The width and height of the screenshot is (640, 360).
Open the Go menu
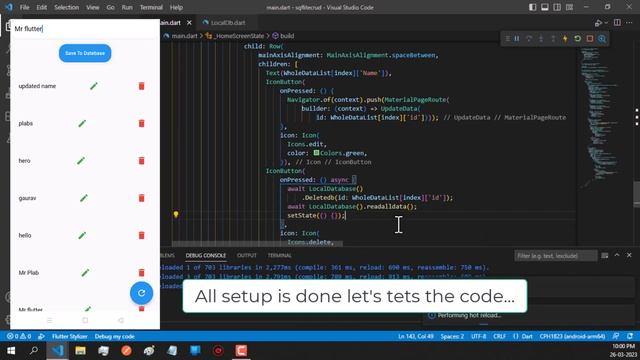click(111, 7)
